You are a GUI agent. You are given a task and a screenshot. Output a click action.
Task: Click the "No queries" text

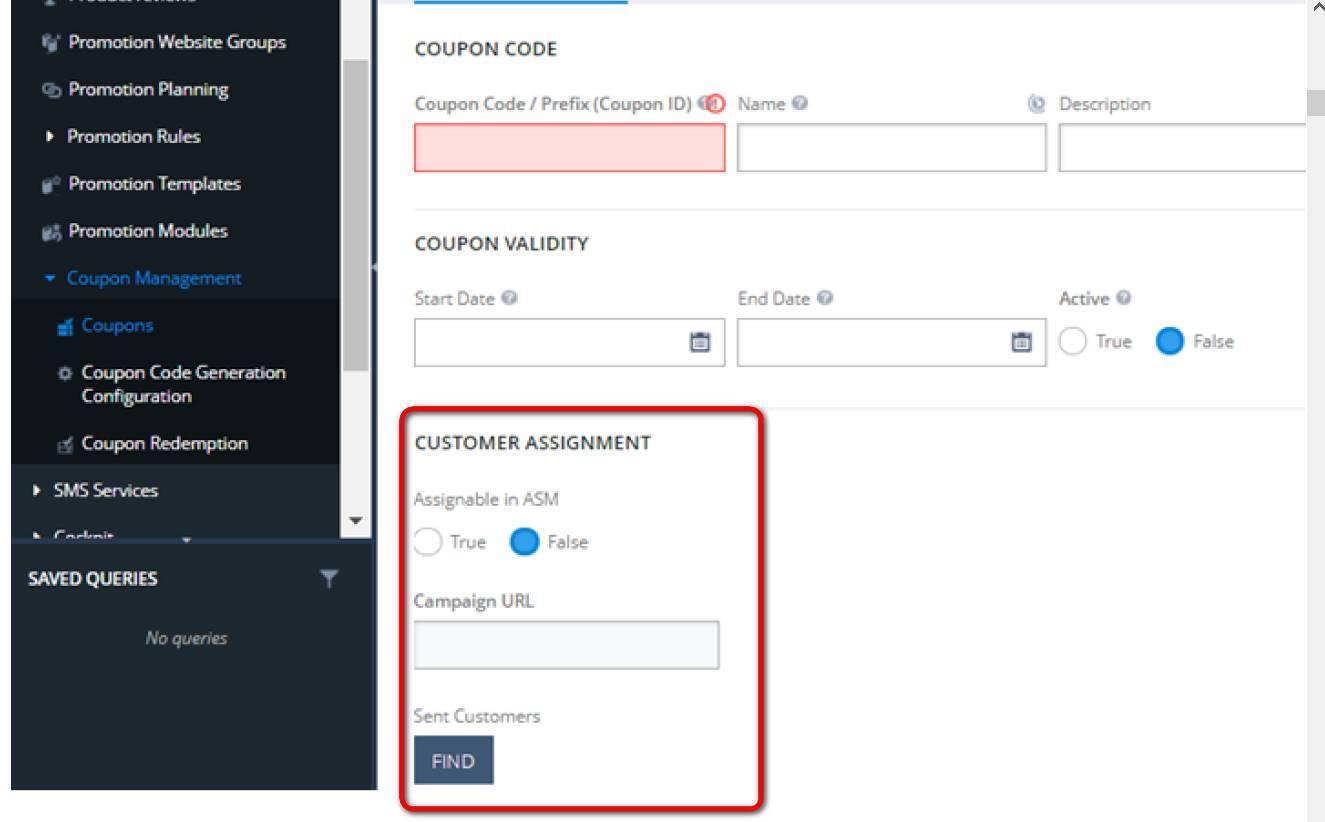[x=187, y=638]
